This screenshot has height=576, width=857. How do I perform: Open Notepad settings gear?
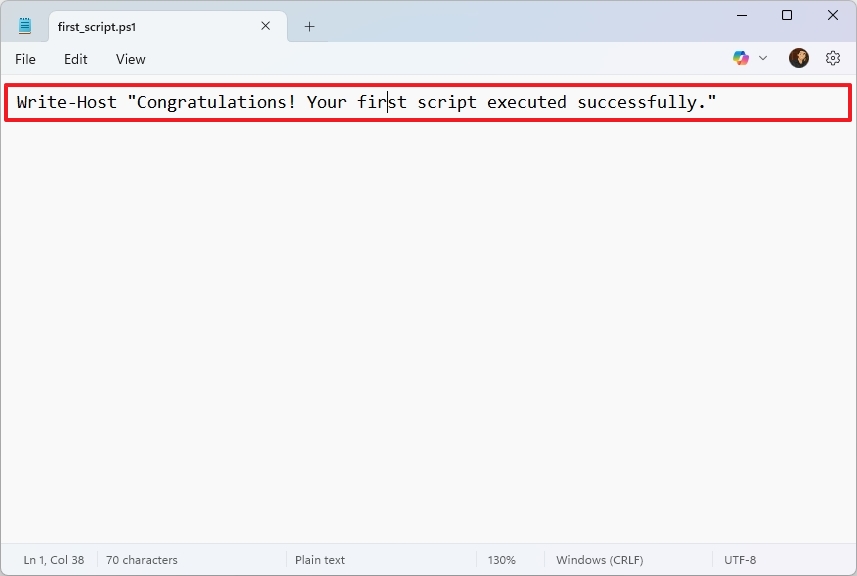pyautogui.click(x=833, y=59)
